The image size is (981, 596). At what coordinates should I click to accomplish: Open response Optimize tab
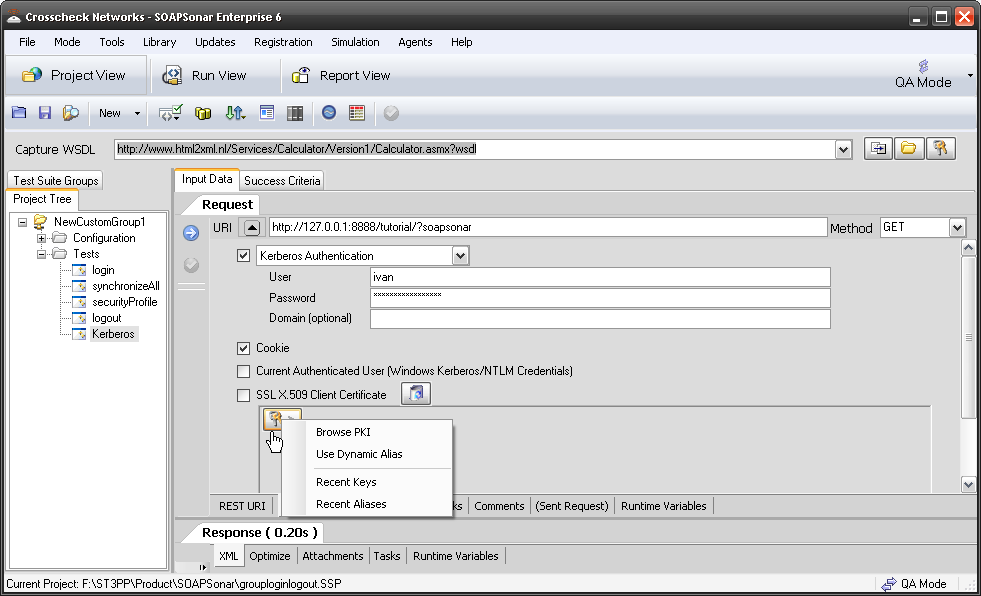point(270,556)
